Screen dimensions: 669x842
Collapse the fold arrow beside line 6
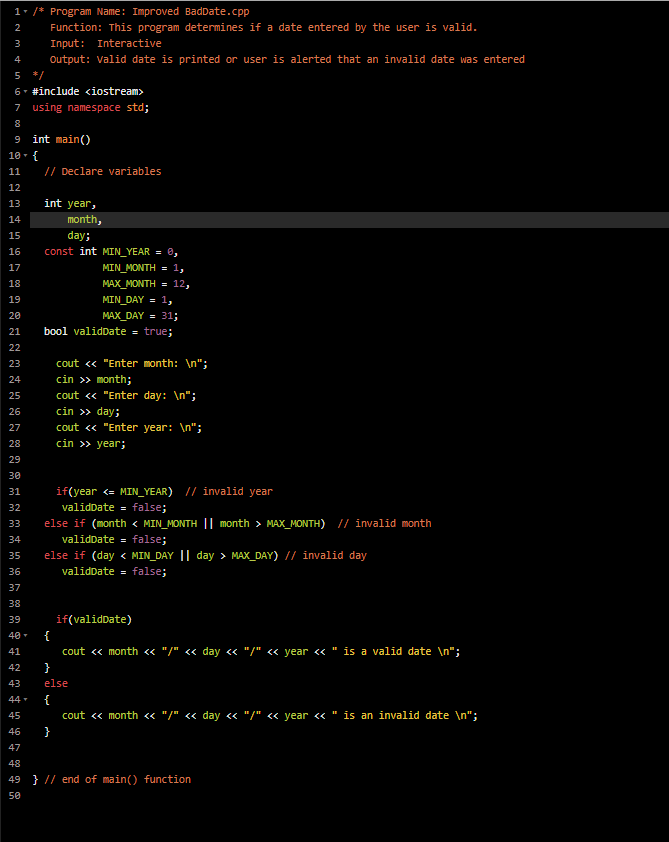[x=25, y=91]
